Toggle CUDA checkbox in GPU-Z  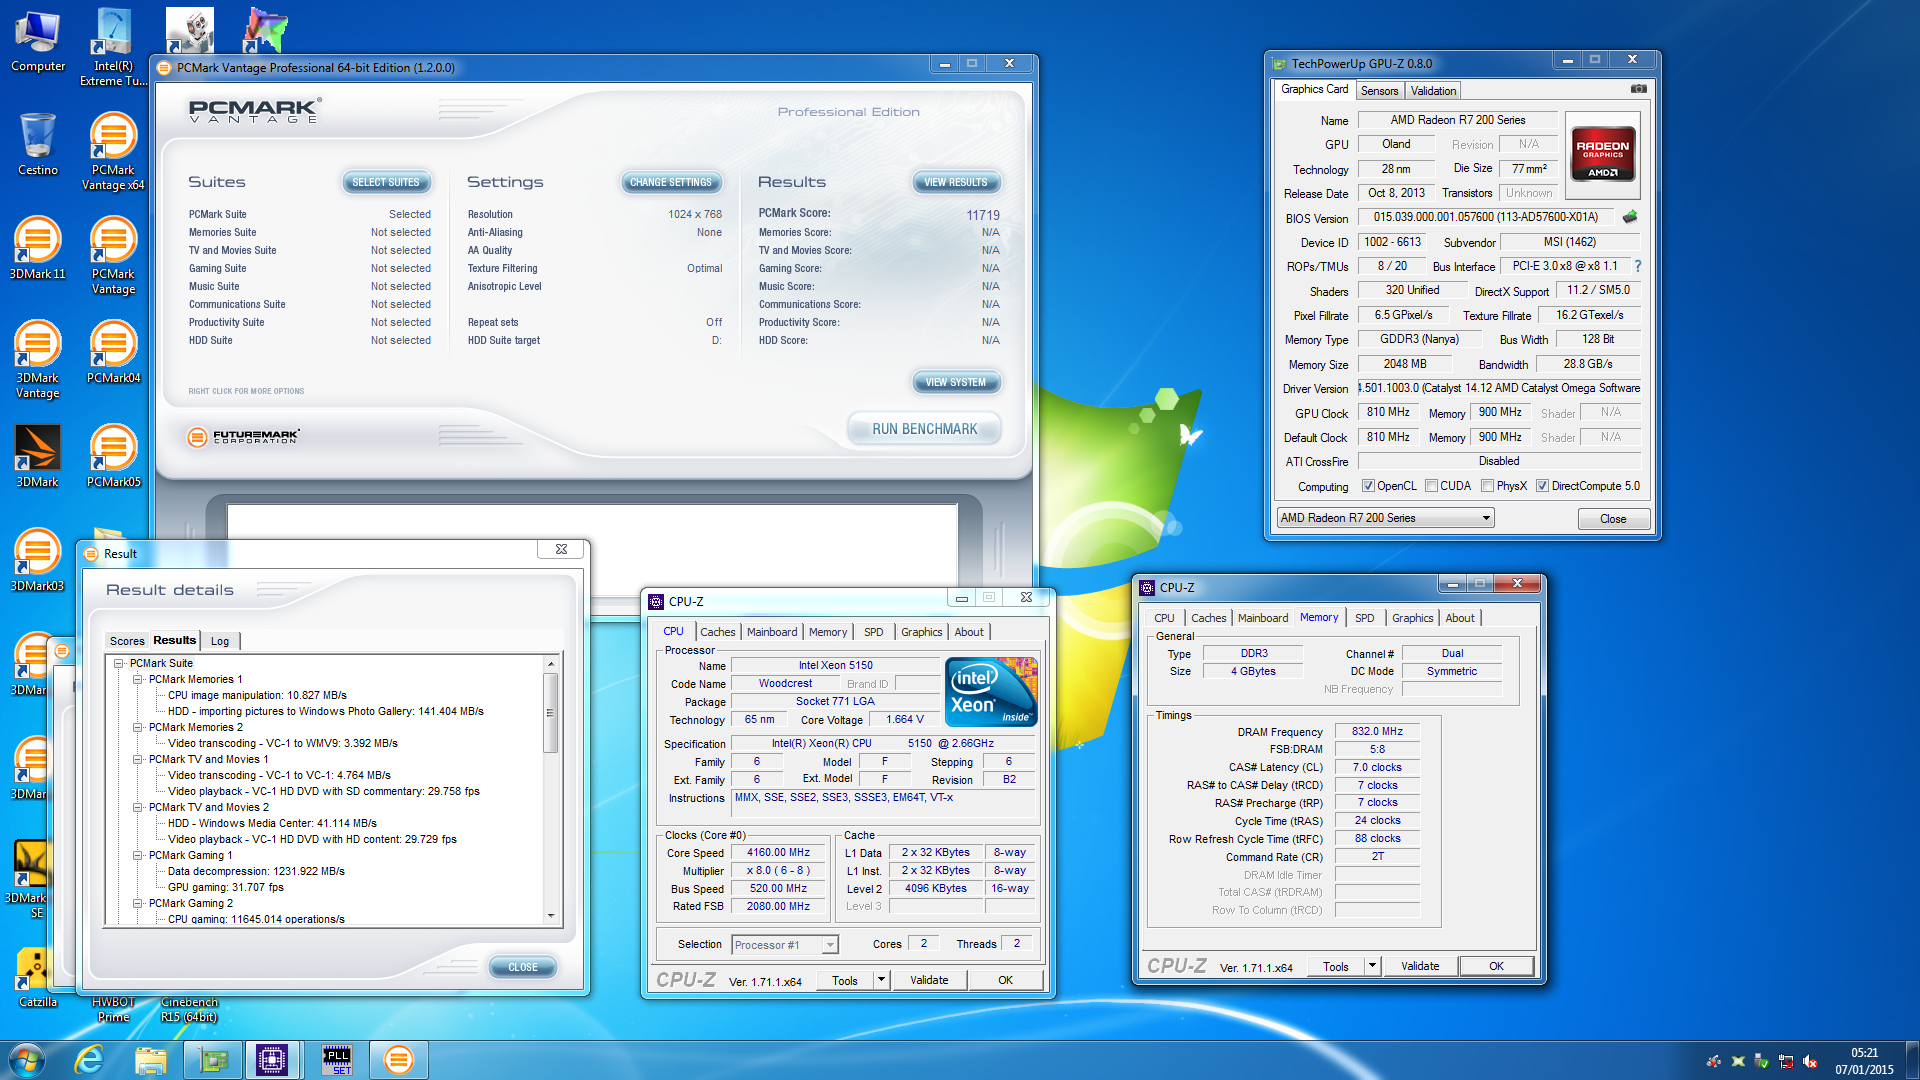click(1432, 486)
